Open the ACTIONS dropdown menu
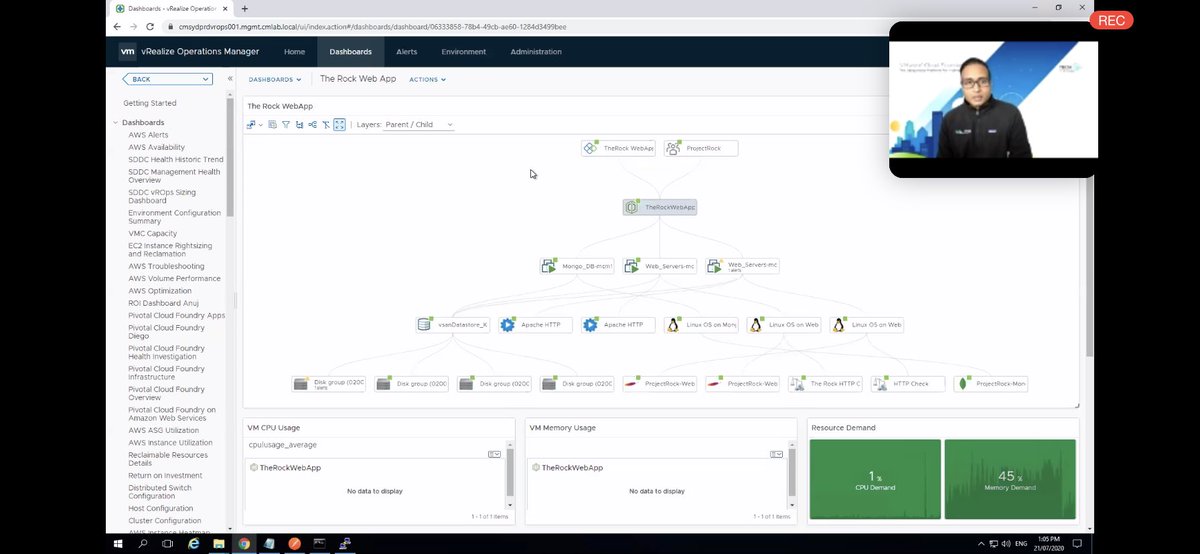 tap(427, 79)
